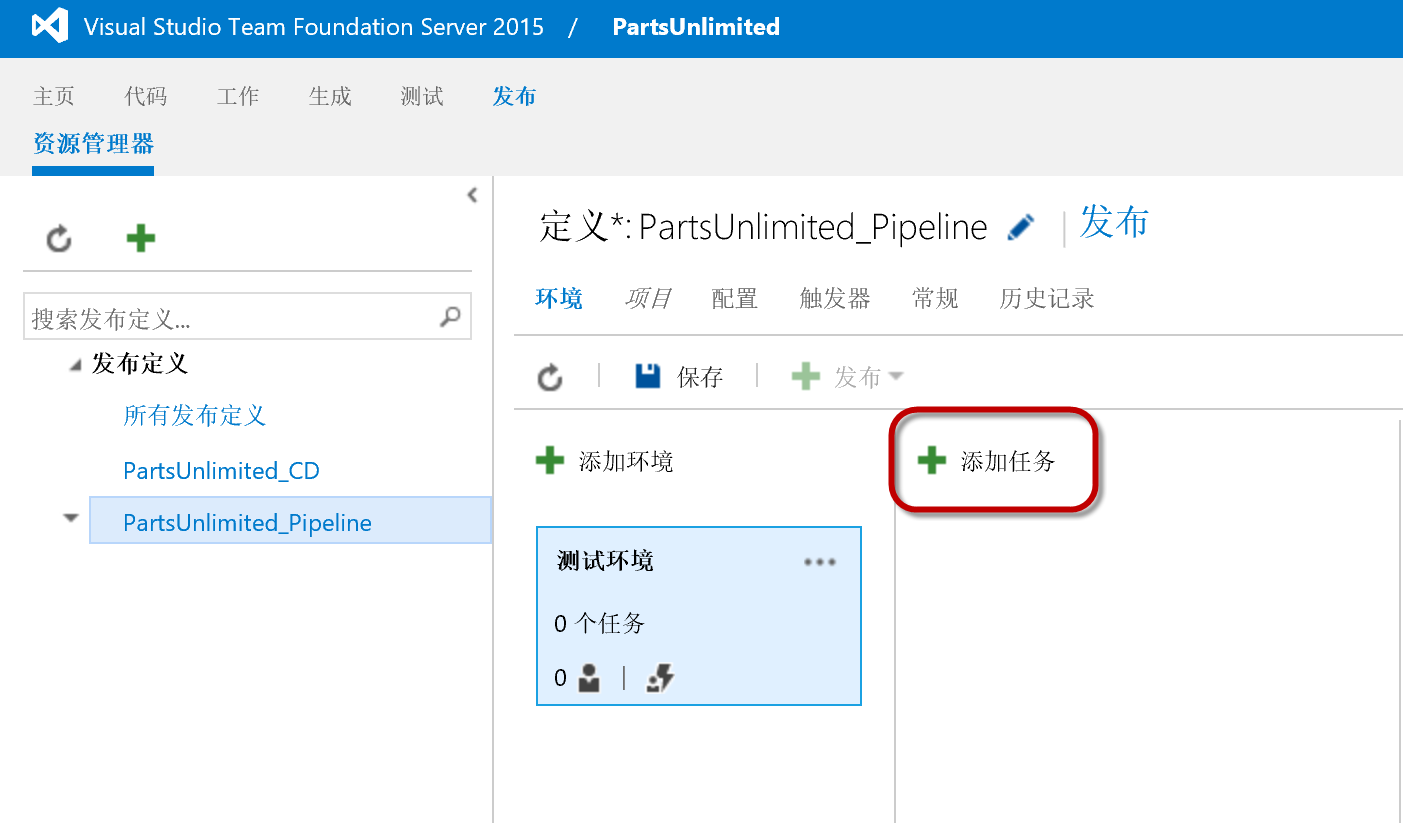
Task: Refresh the release definitions list in sidebar
Action: (60, 239)
